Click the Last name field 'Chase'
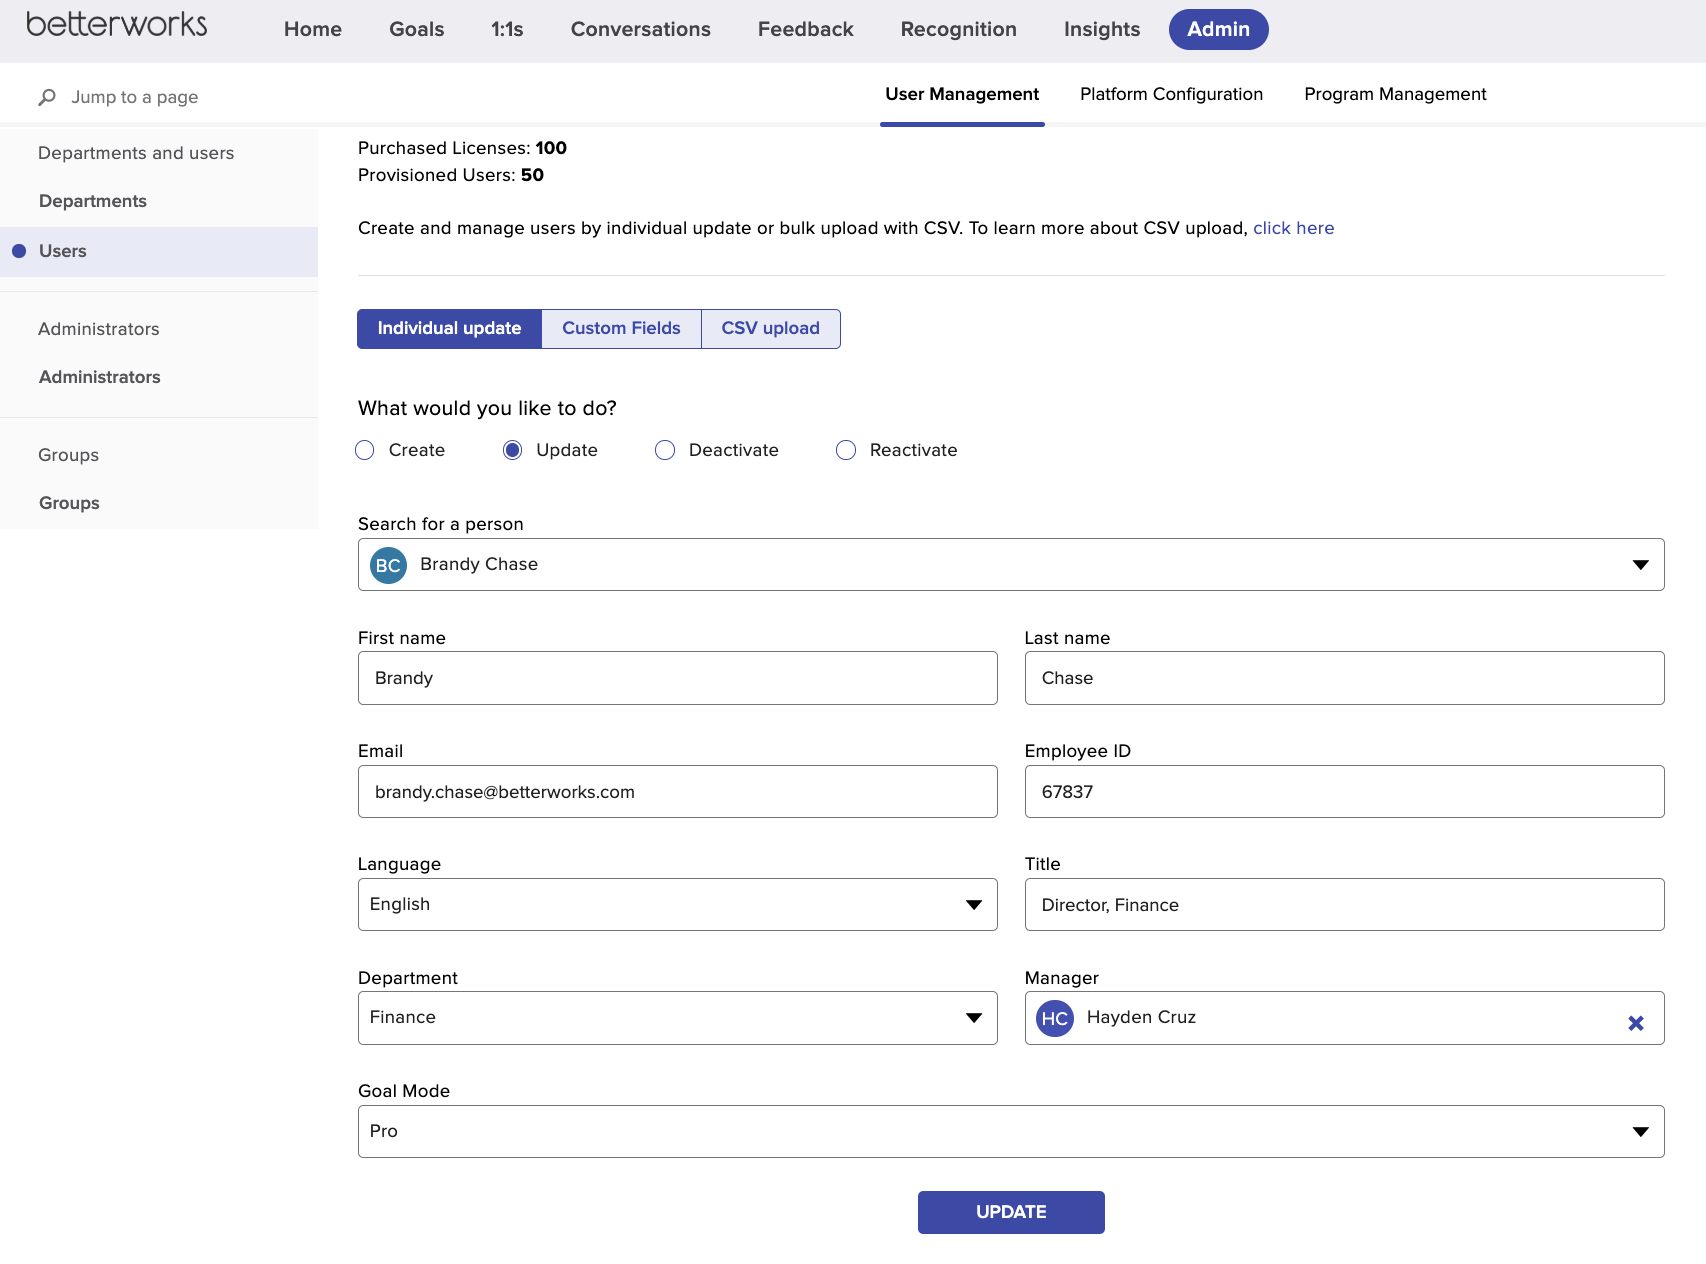This screenshot has width=1706, height=1264. pyautogui.click(x=1344, y=678)
